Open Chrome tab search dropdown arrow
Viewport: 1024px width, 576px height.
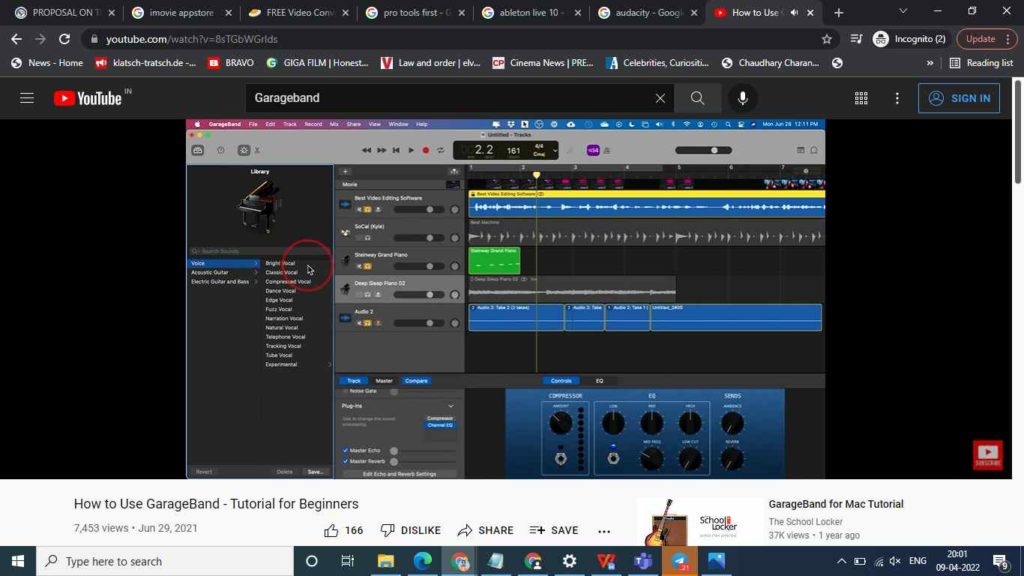point(903,11)
